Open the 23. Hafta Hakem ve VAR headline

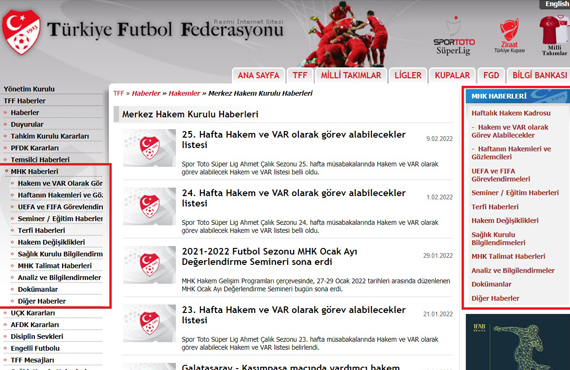pyautogui.click(x=293, y=315)
